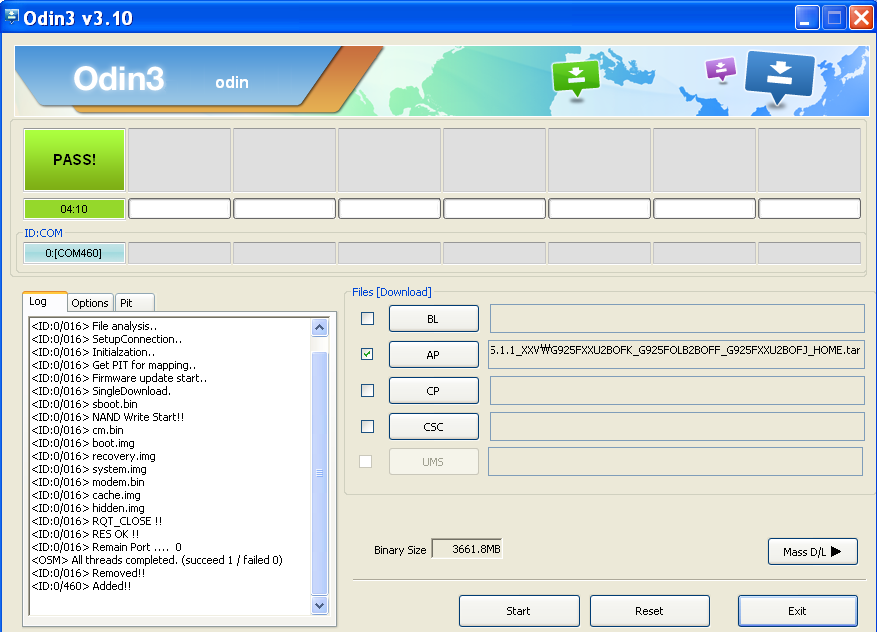Click the Odin3 title bar app icon
The image size is (877, 632).
tap(11, 17)
